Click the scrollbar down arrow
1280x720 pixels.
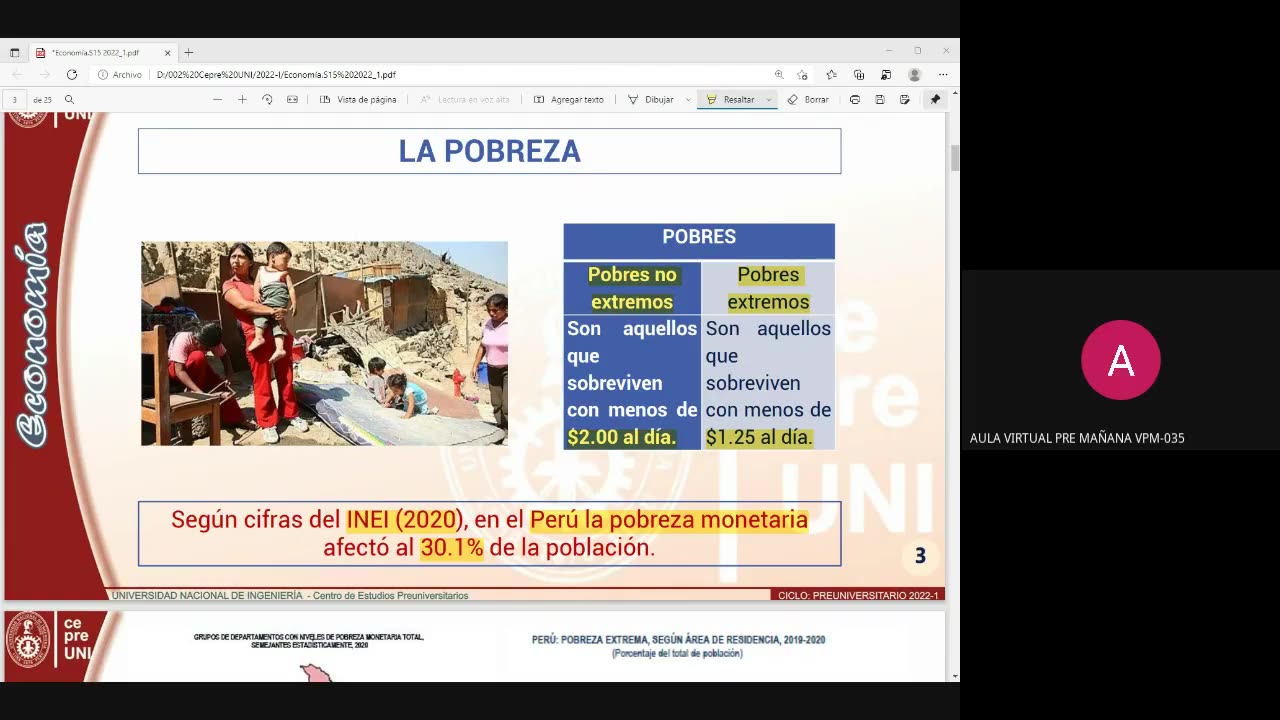point(955,676)
